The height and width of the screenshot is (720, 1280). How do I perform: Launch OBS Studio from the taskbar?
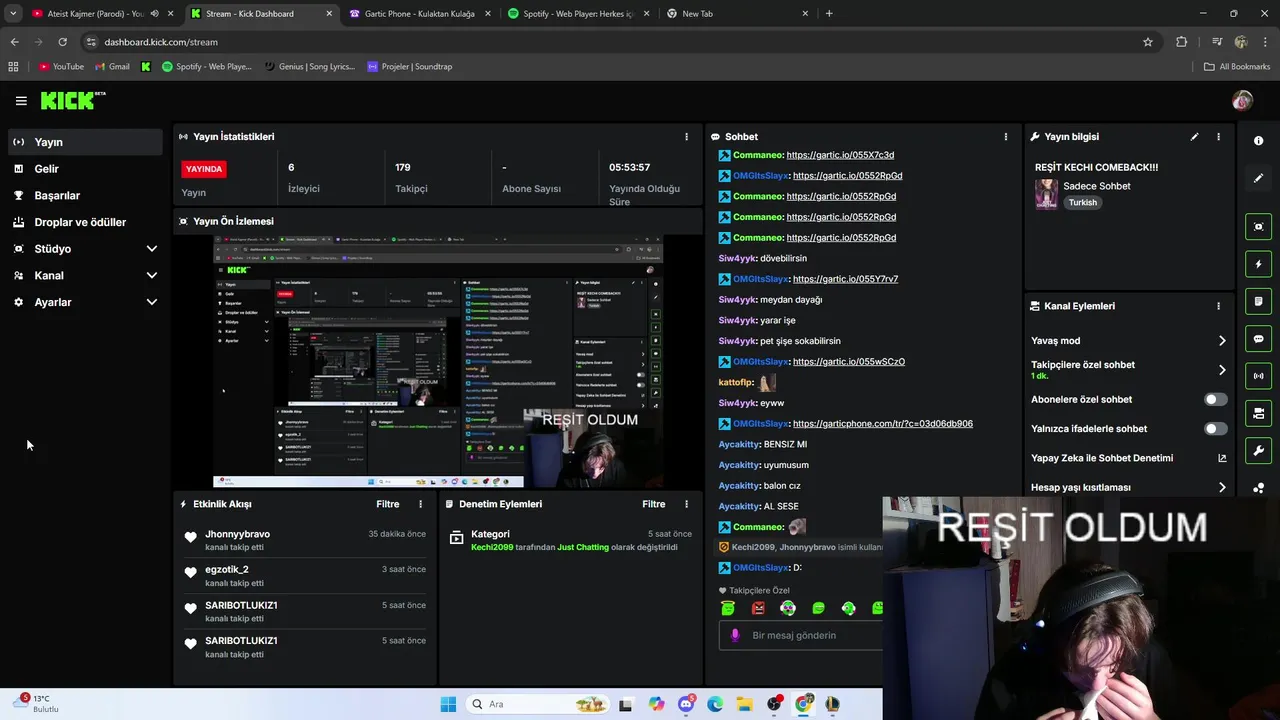774,704
